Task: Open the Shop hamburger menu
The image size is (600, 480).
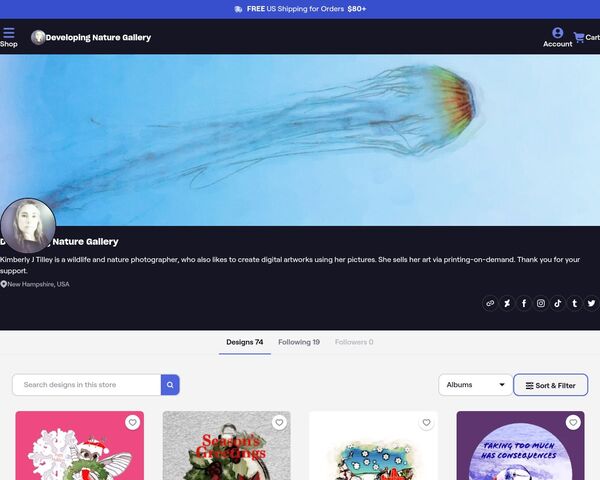Action: (8, 37)
